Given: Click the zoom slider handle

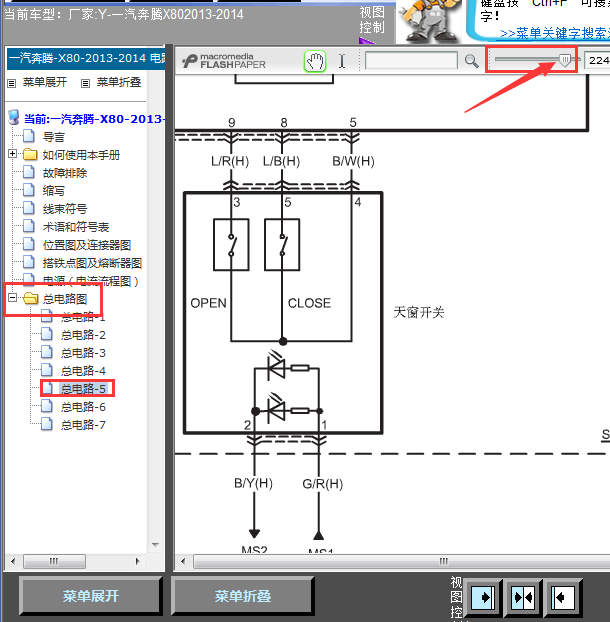Looking at the screenshot, I should 565,60.
